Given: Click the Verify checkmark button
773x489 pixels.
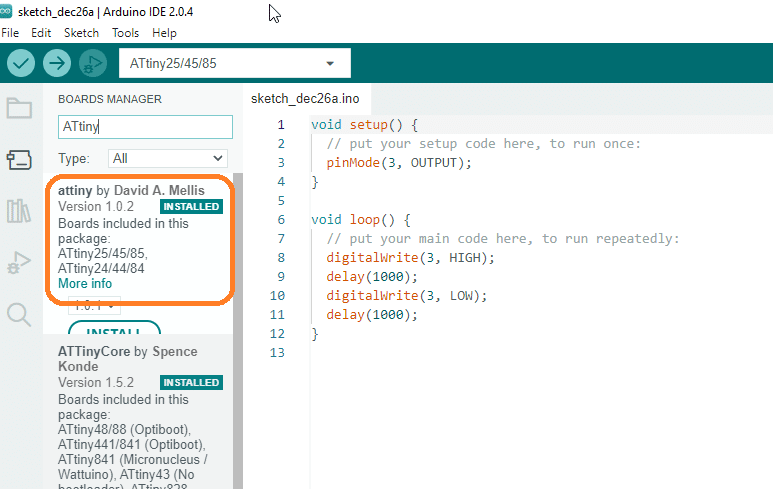Looking at the screenshot, I should (21, 63).
